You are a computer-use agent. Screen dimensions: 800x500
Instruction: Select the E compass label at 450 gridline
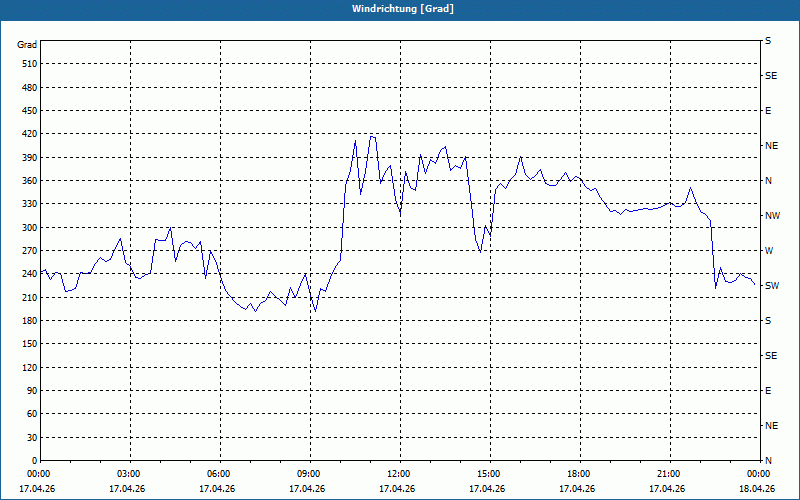click(768, 111)
